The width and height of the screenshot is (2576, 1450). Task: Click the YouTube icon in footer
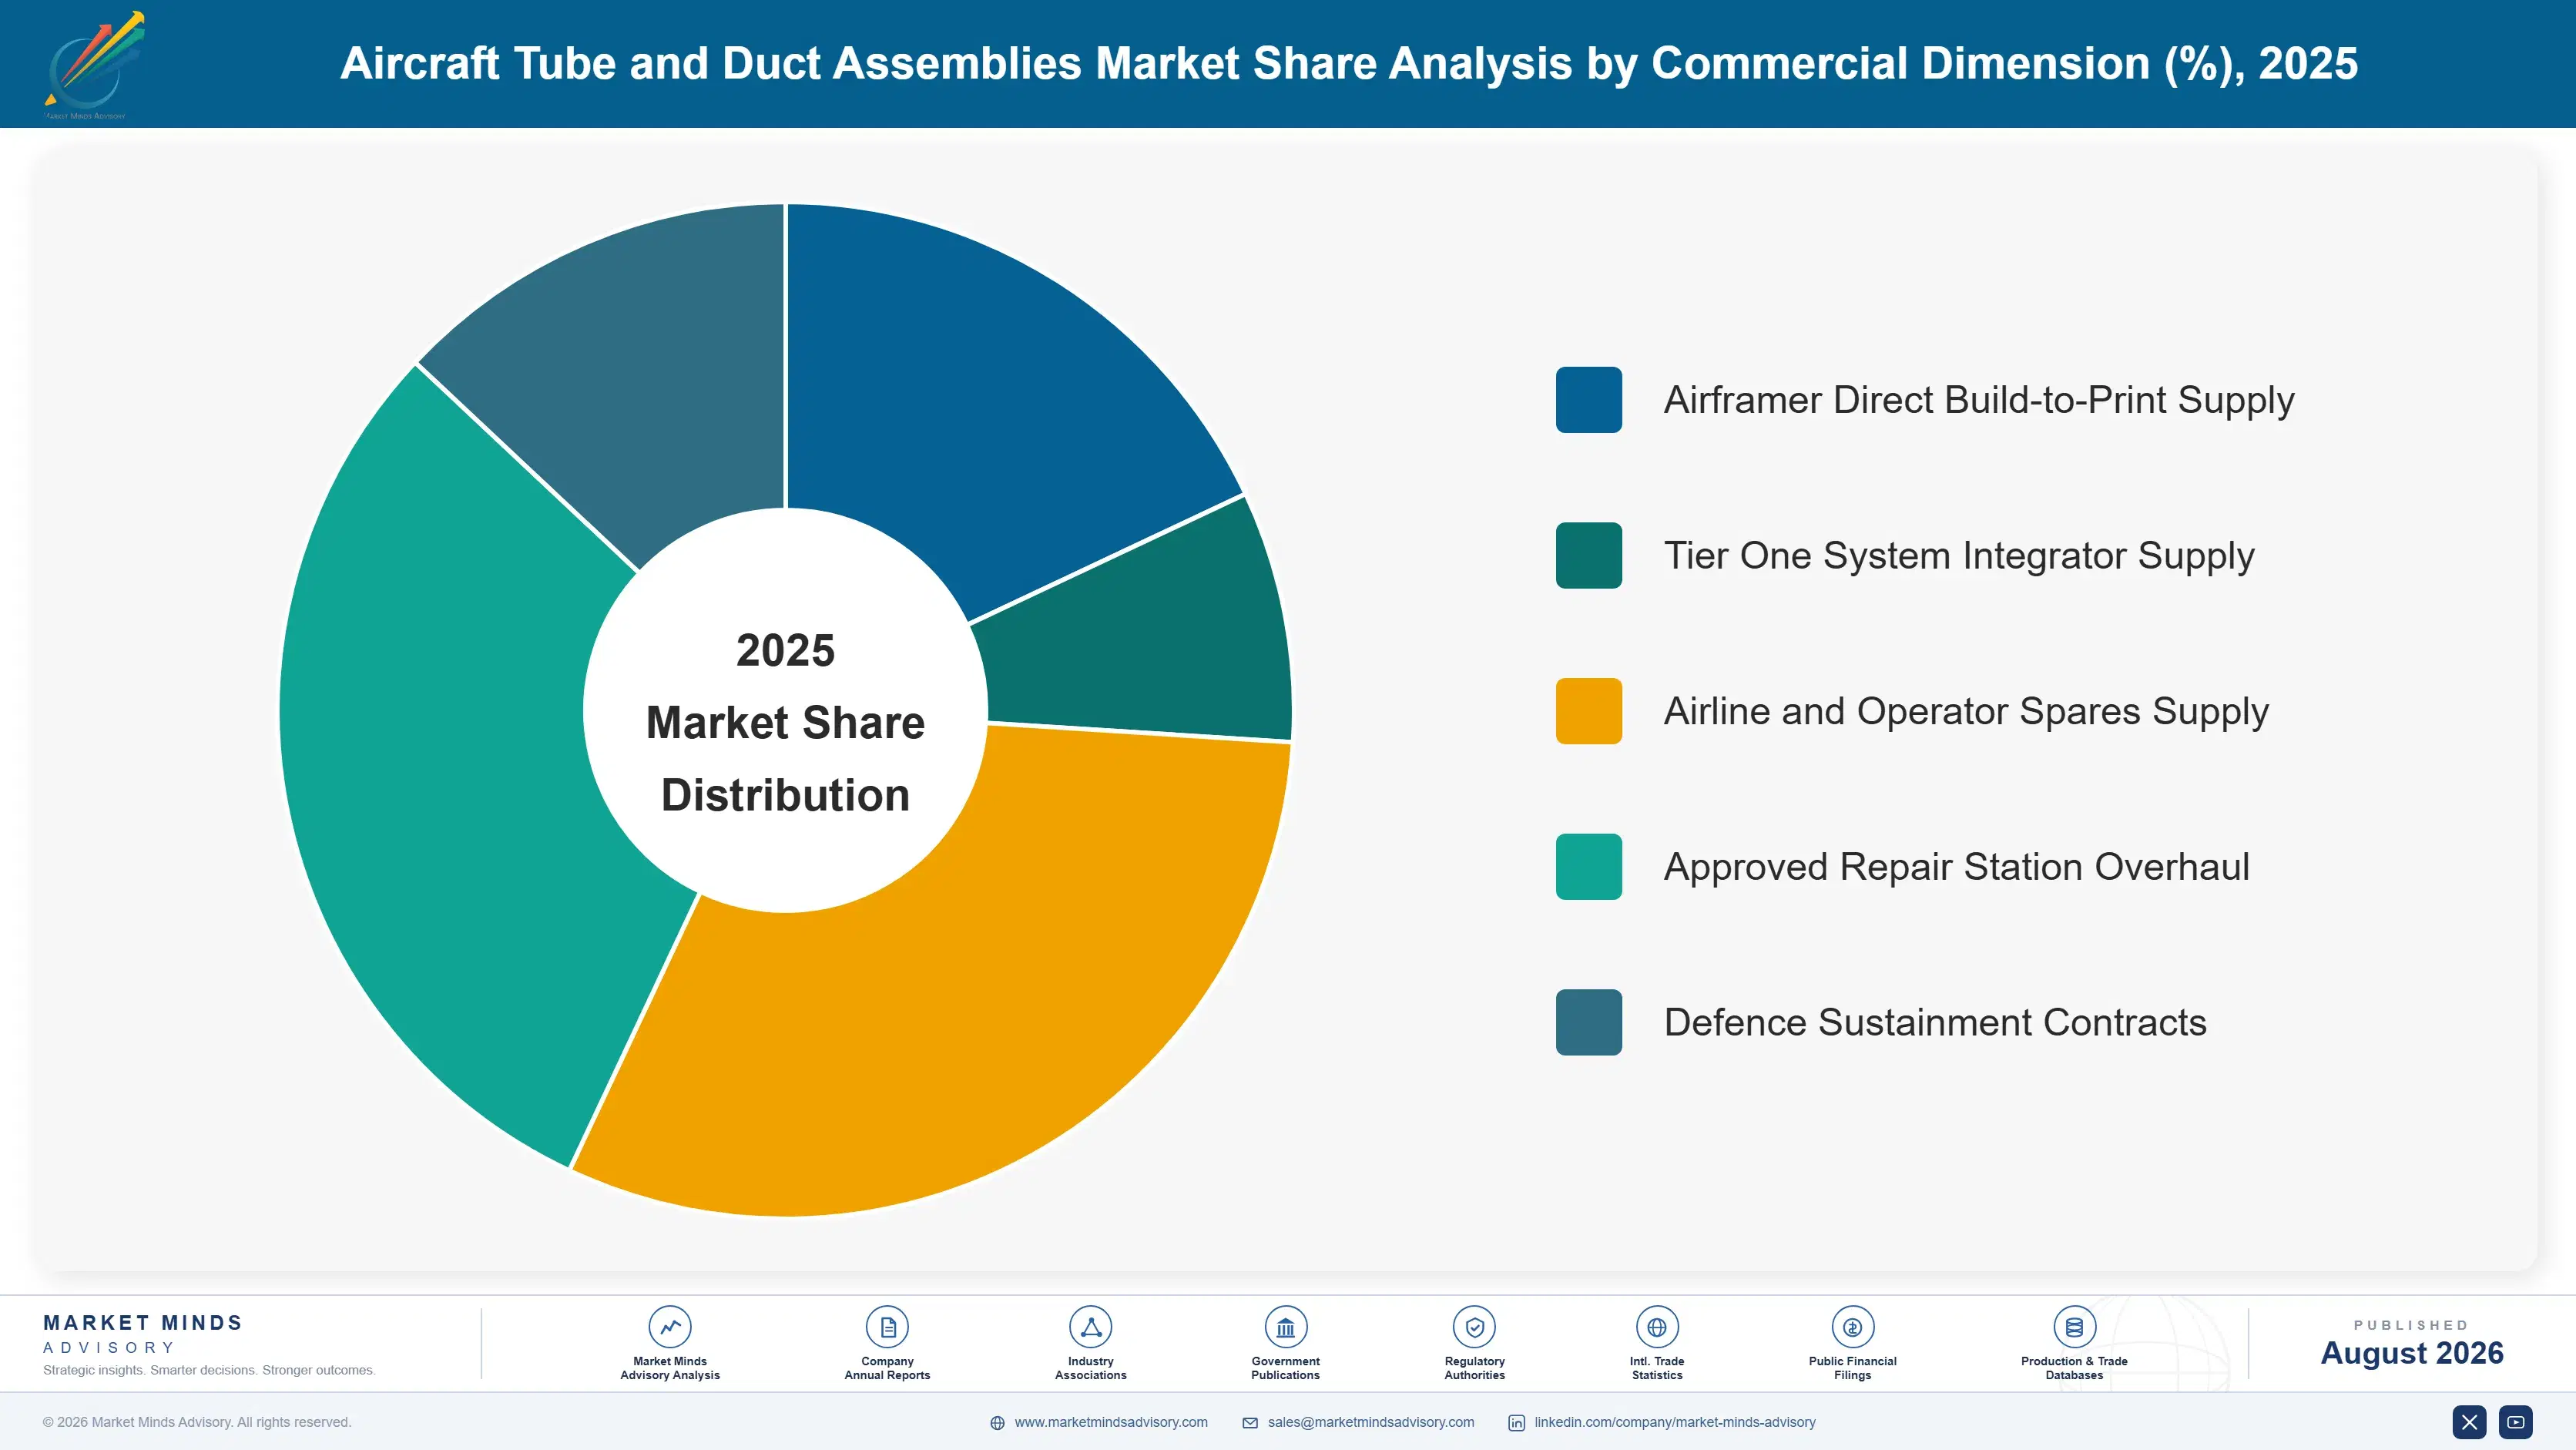pos(2516,1422)
